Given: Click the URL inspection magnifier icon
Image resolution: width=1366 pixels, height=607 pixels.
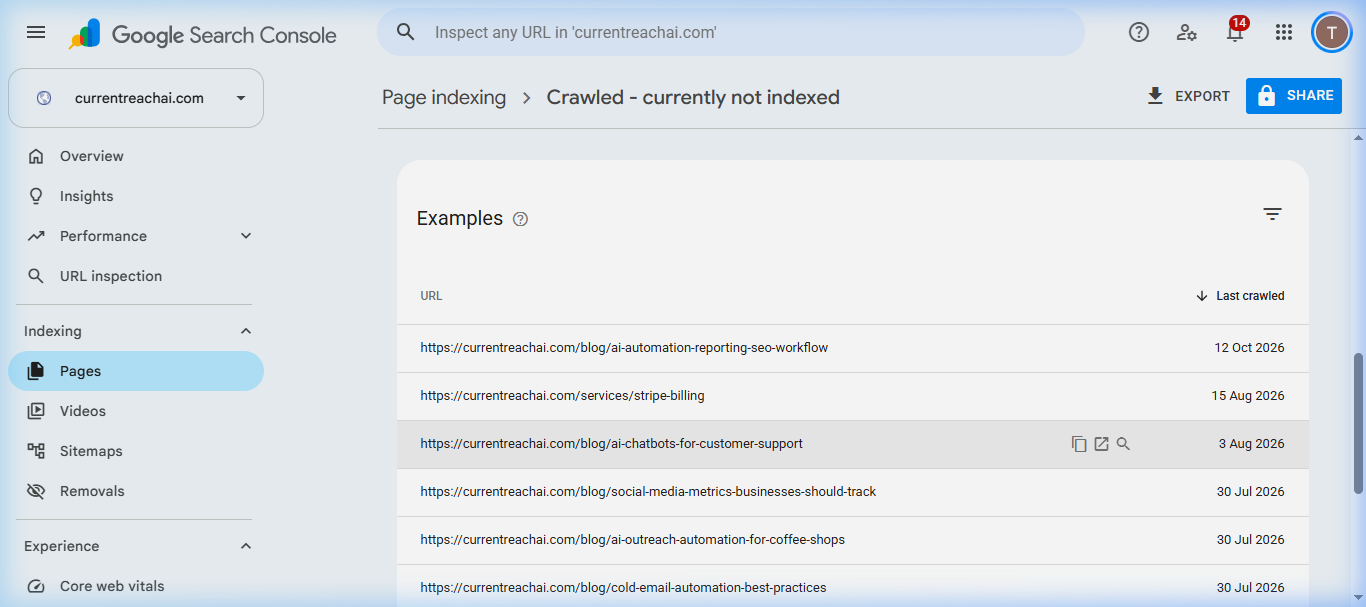Looking at the screenshot, I should (x=36, y=276).
